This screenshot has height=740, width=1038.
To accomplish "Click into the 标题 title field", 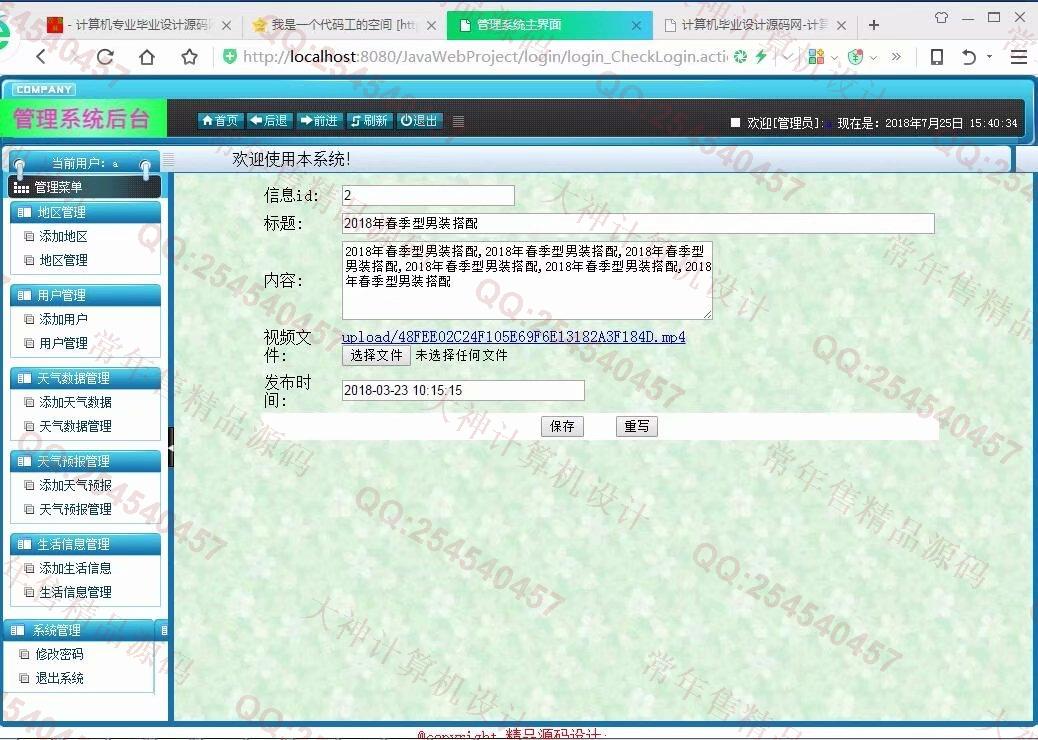I will (x=638, y=223).
